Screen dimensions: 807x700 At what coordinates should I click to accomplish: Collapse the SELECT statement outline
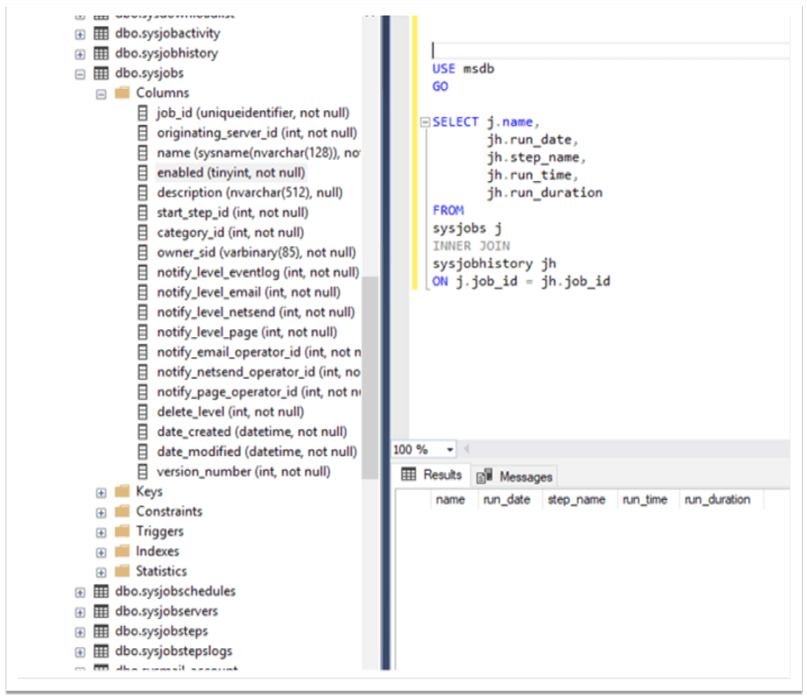425,122
